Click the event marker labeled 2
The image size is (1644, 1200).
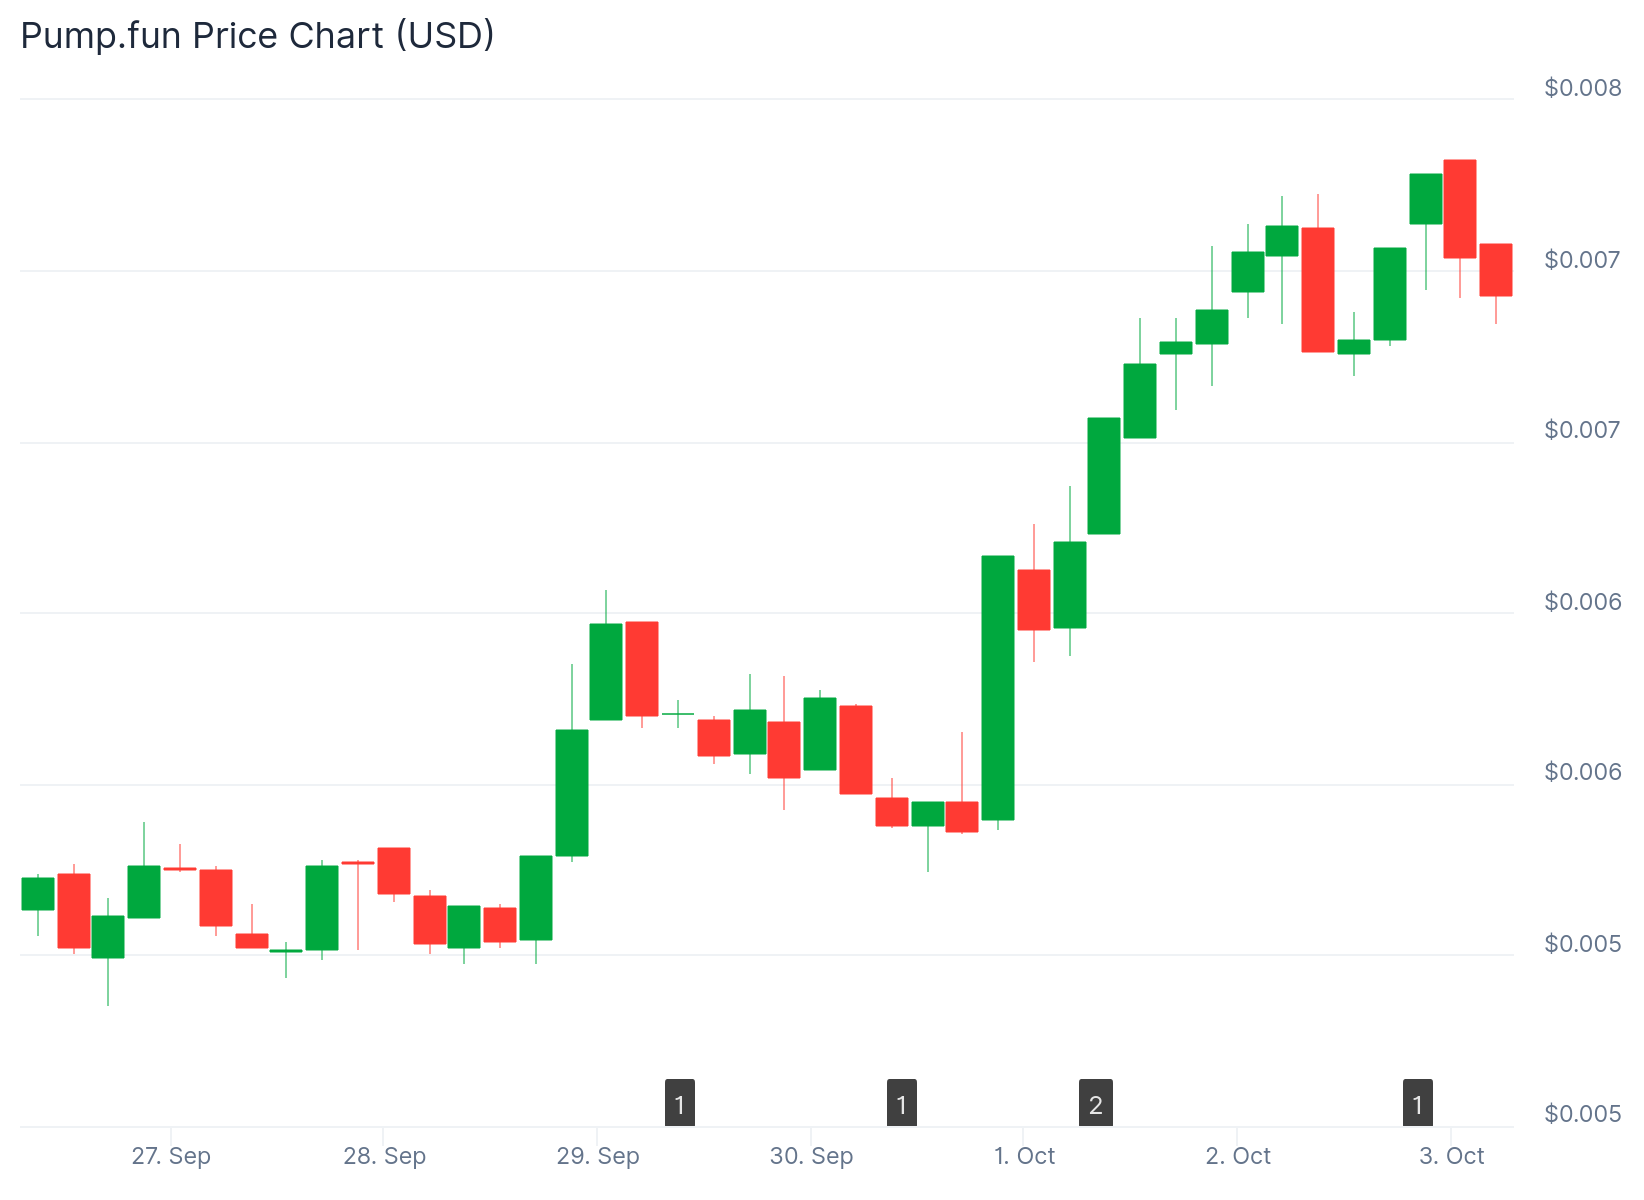[1096, 1103]
